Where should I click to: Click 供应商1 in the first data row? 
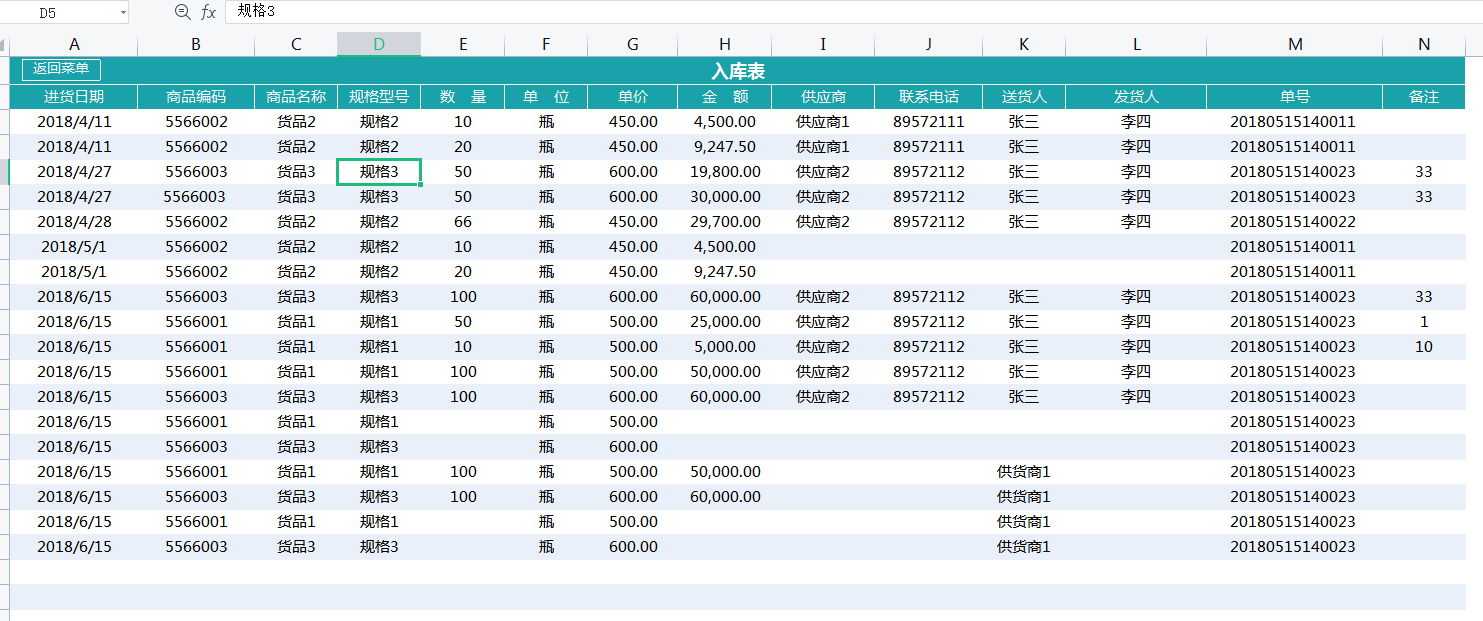click(823, 122)
